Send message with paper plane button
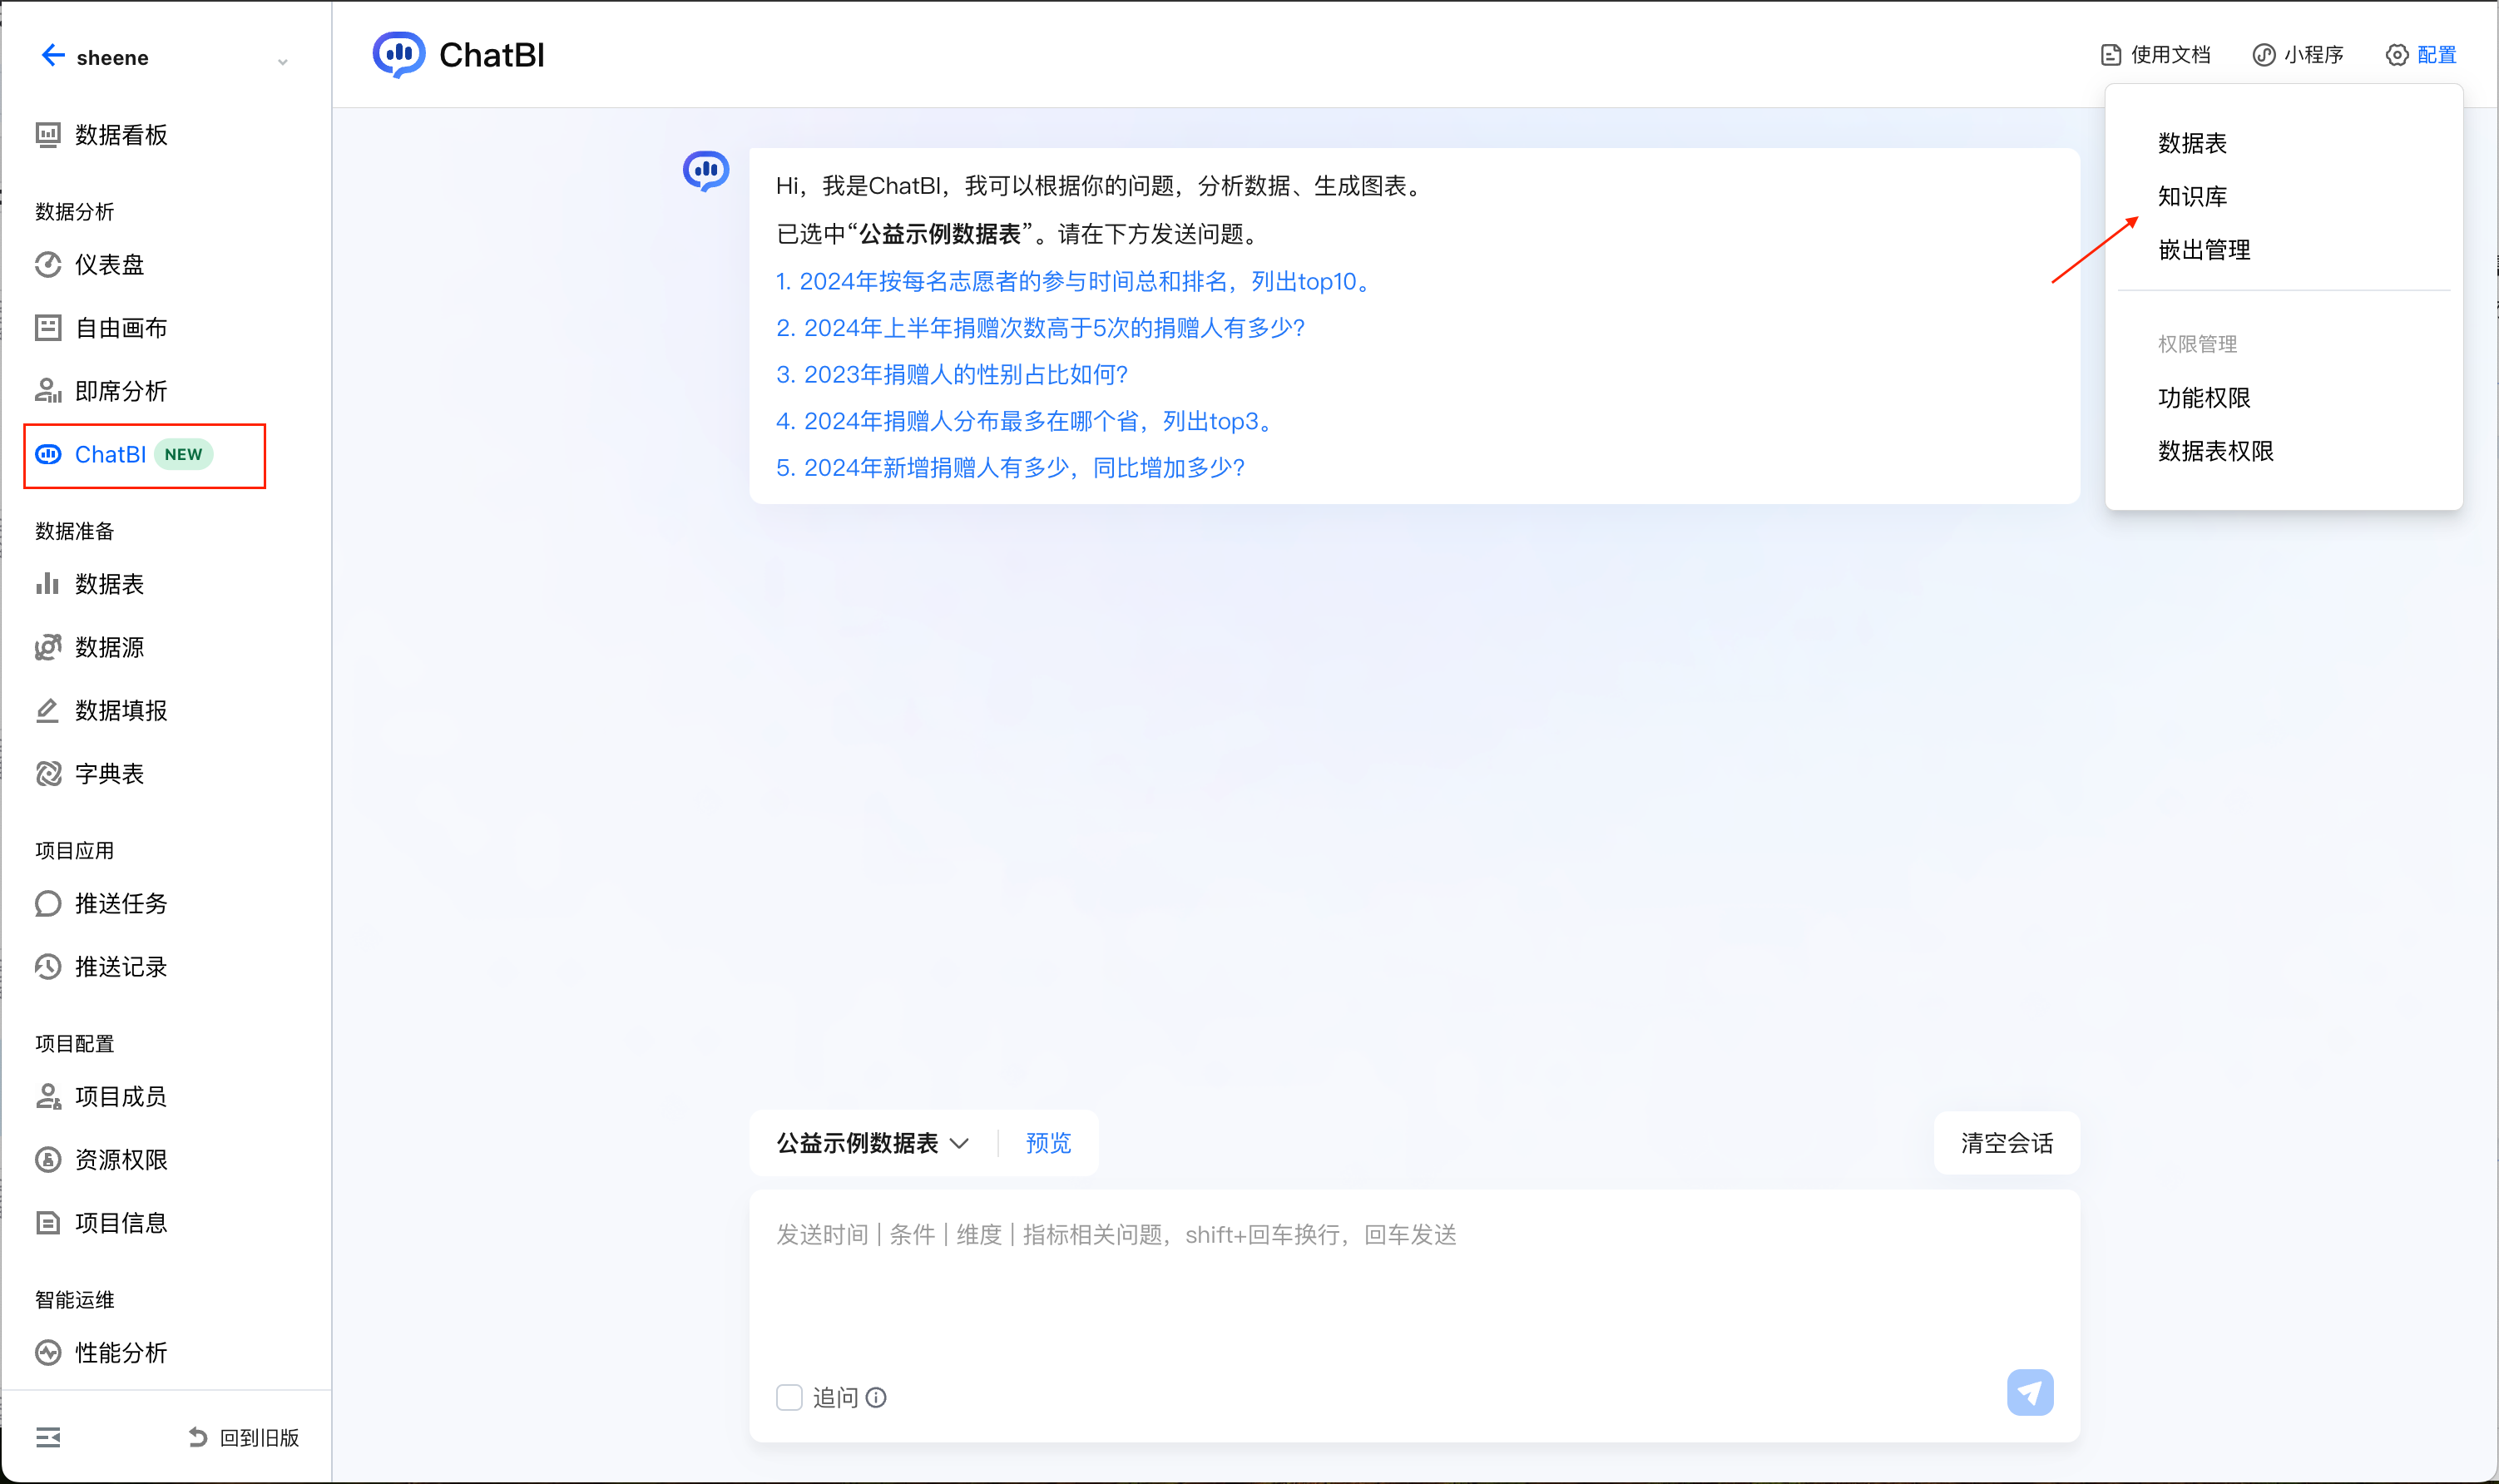The height and width of the screenshot is (1484, 2499). [2030, 1392]
